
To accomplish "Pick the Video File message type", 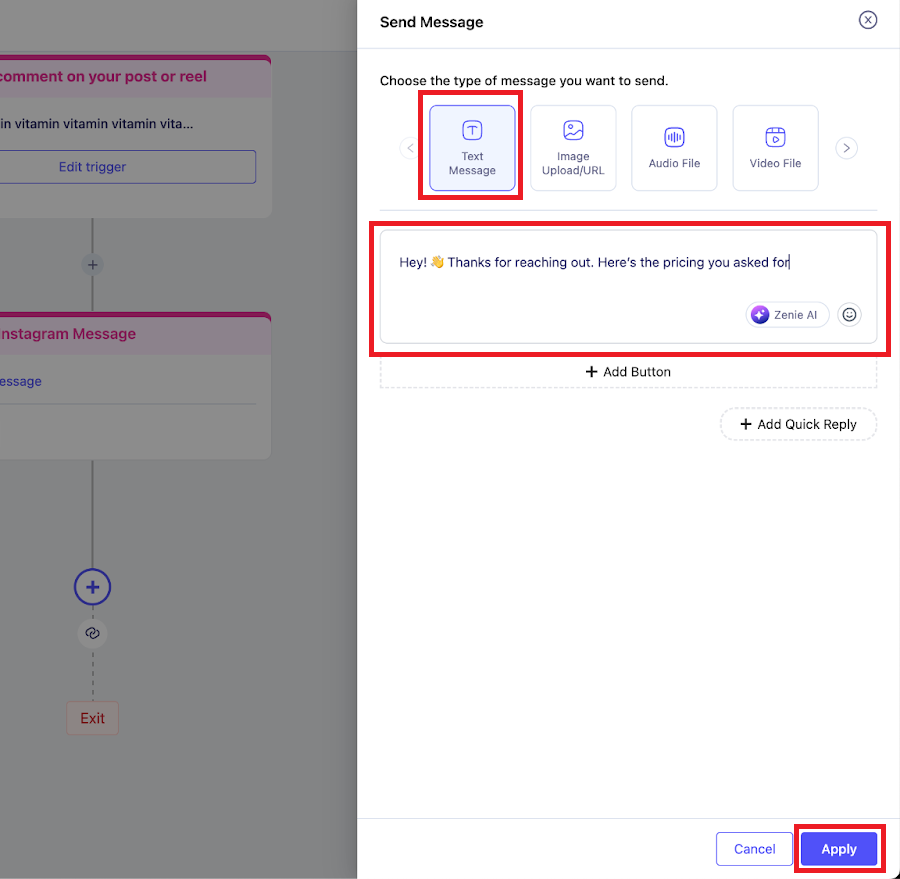I will coord(775,148).
